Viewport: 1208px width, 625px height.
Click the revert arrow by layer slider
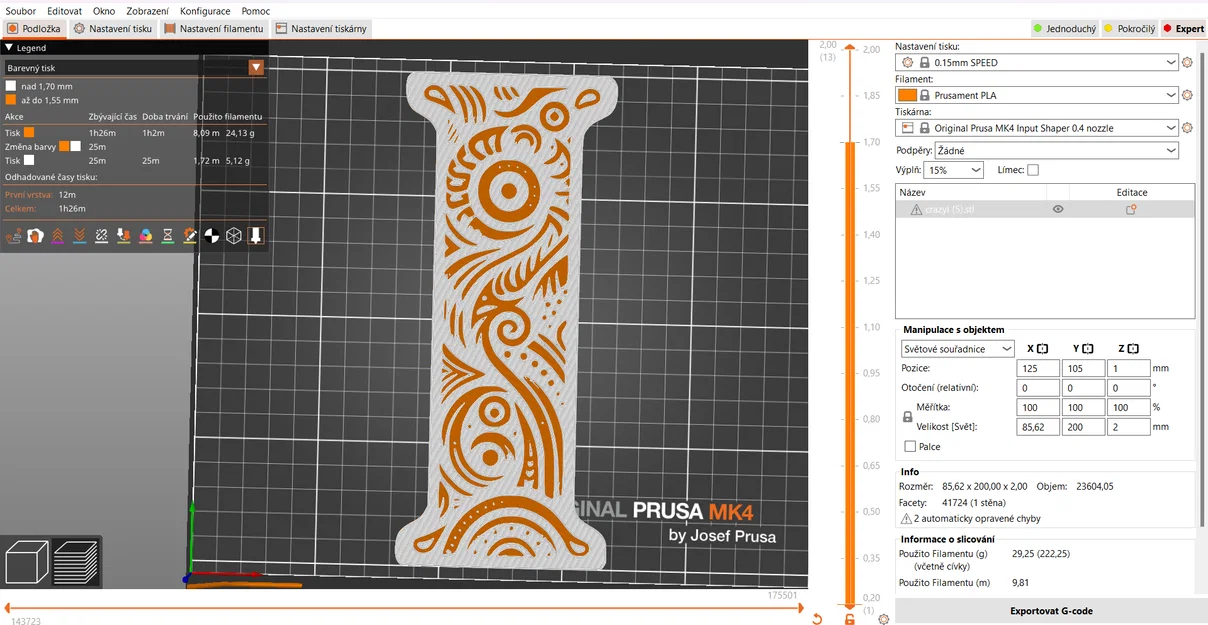pos(817,619)
